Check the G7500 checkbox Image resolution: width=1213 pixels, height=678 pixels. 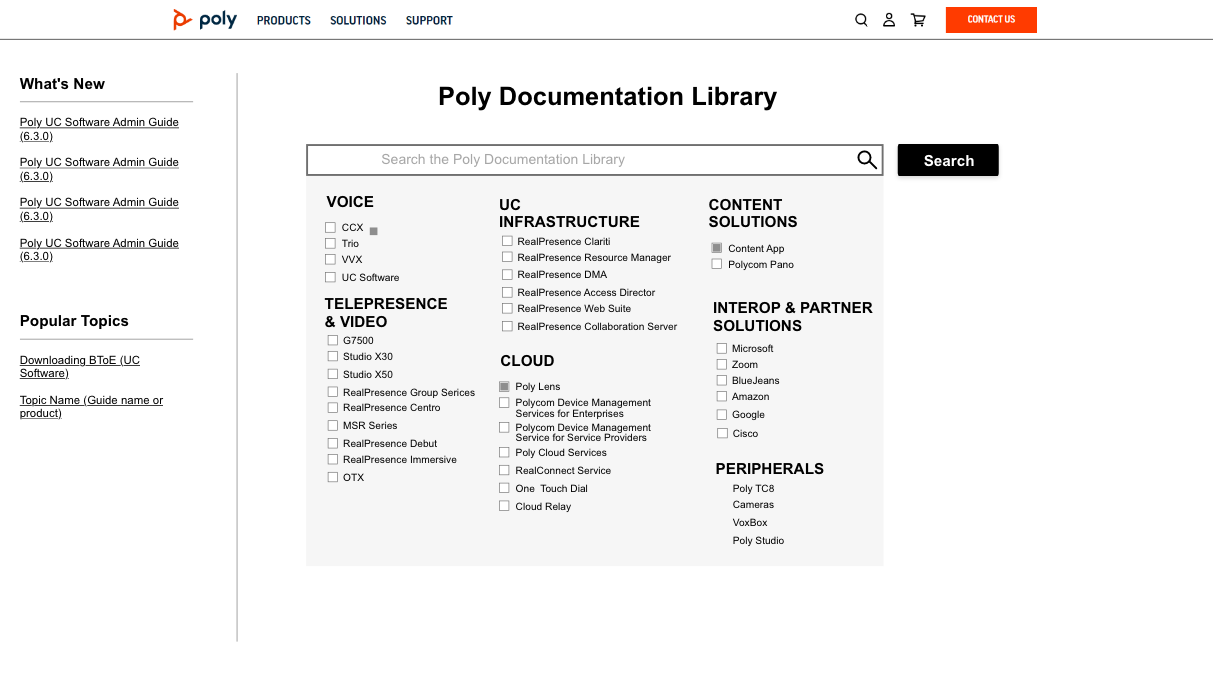click(x=333, y=340)
